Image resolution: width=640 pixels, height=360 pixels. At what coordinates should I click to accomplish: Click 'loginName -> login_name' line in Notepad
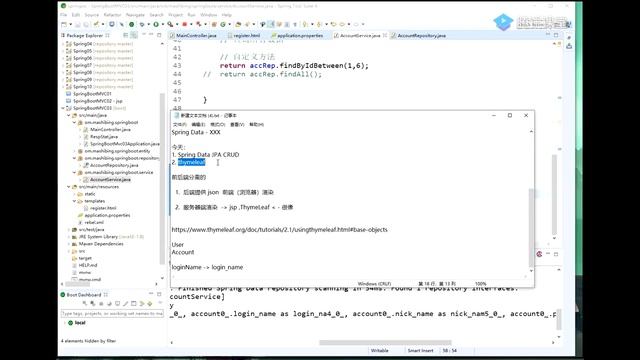coord(207,267)
